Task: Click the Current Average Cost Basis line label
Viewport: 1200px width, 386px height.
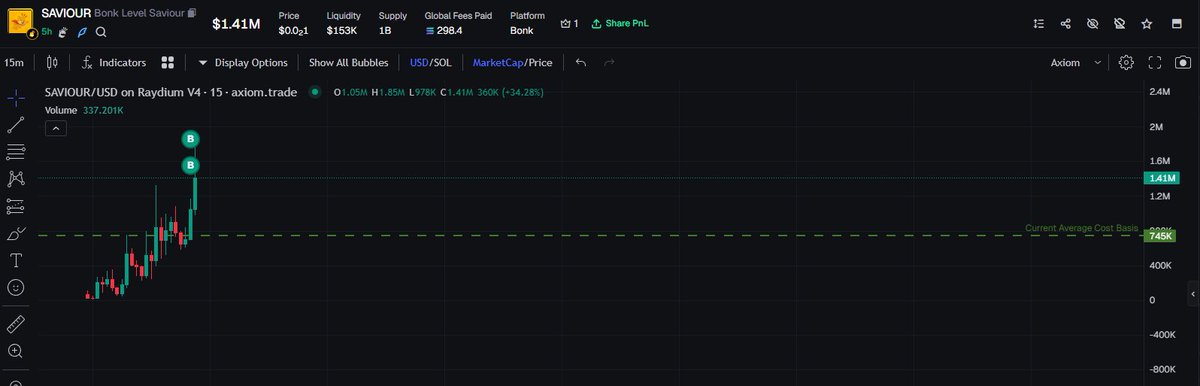Action: point(1082,228)
